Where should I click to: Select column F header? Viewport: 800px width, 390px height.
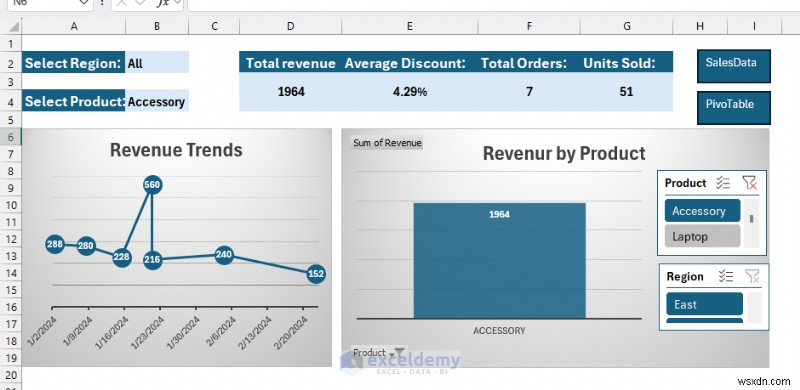coord(529,27)
